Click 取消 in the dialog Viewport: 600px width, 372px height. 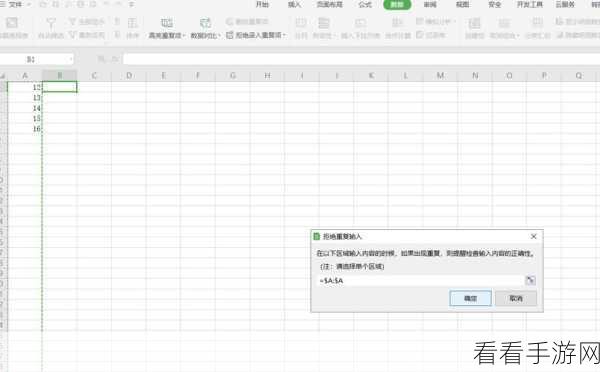(516, 298)
